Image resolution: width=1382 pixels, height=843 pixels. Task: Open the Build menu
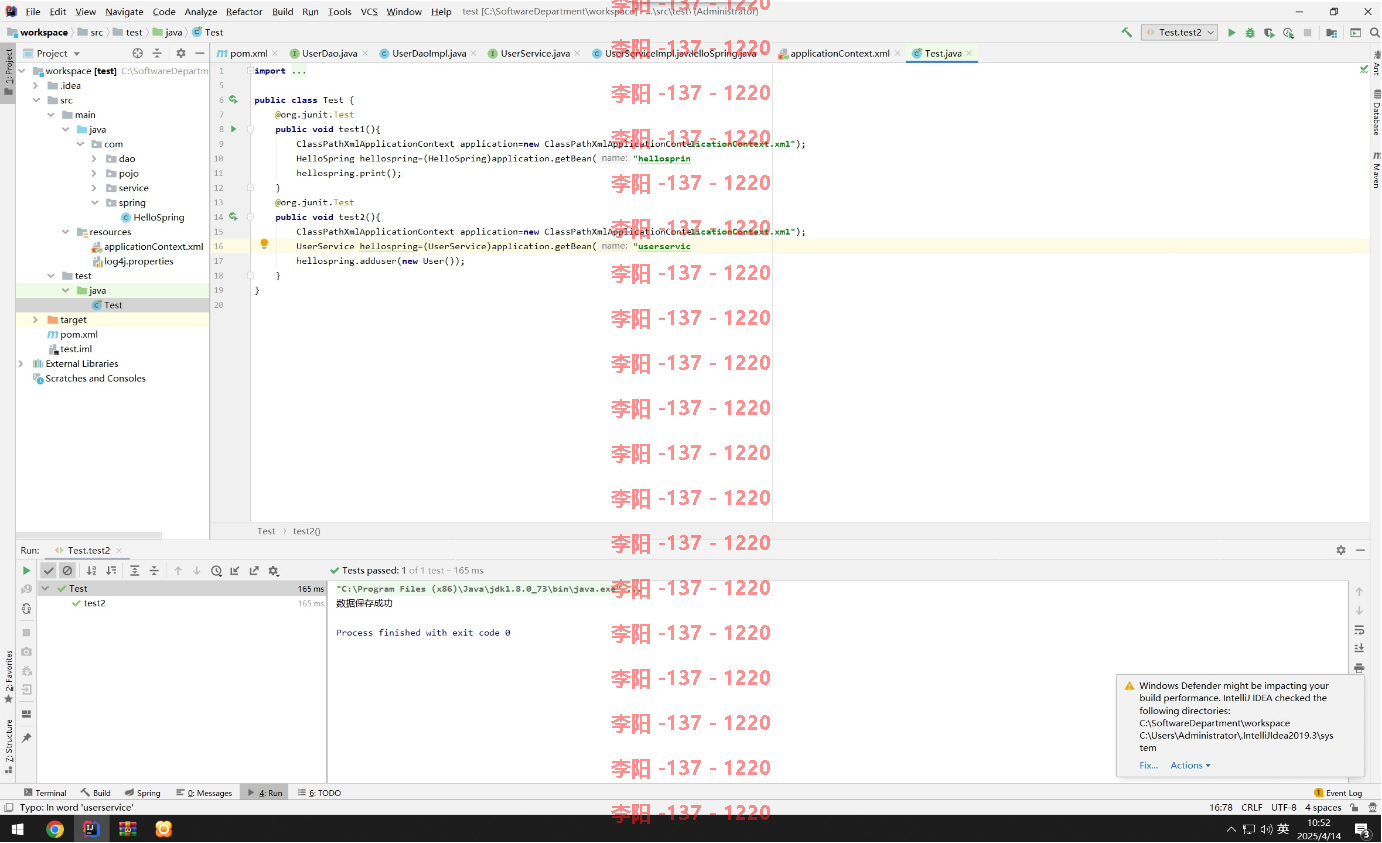click(282, 12)
